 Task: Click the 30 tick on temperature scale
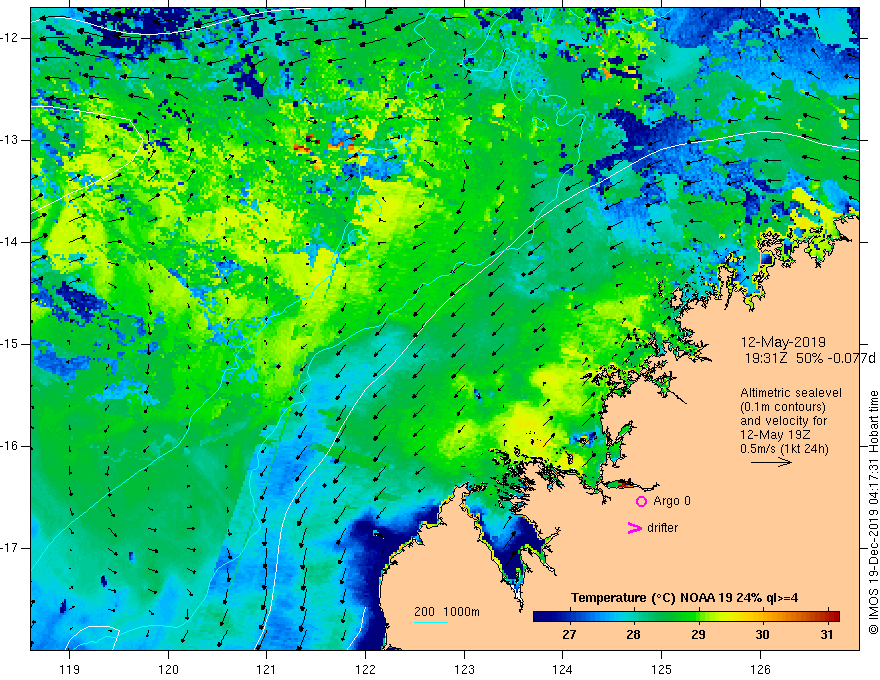(x=762, y=635)
